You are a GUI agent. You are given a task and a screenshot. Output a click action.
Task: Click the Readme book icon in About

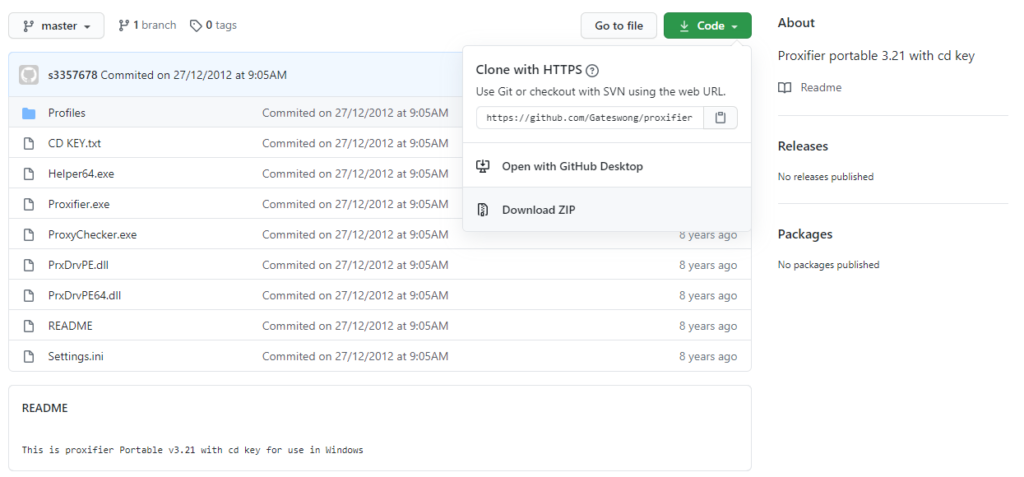click(x=785, y=88)
